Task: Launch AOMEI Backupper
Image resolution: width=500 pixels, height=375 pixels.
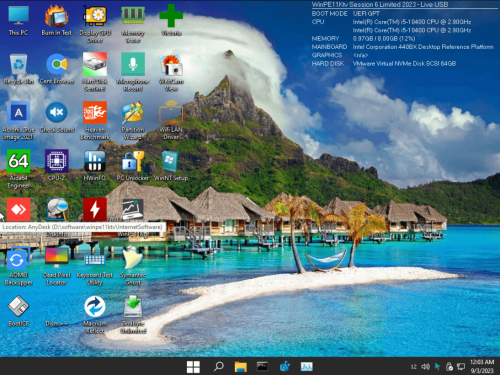Action: [19, 266]
